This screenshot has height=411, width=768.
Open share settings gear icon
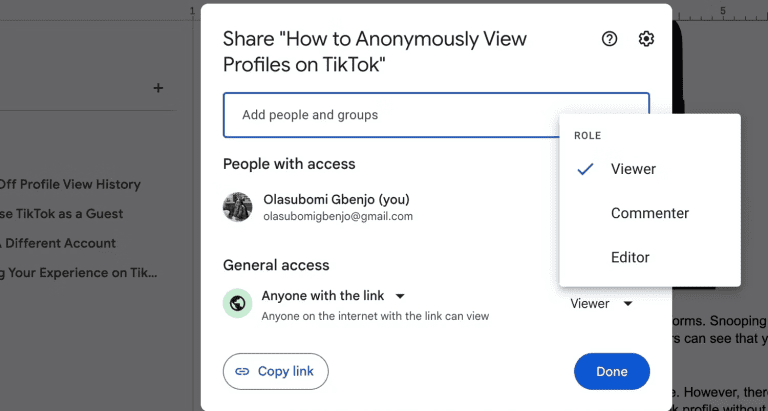646,39
